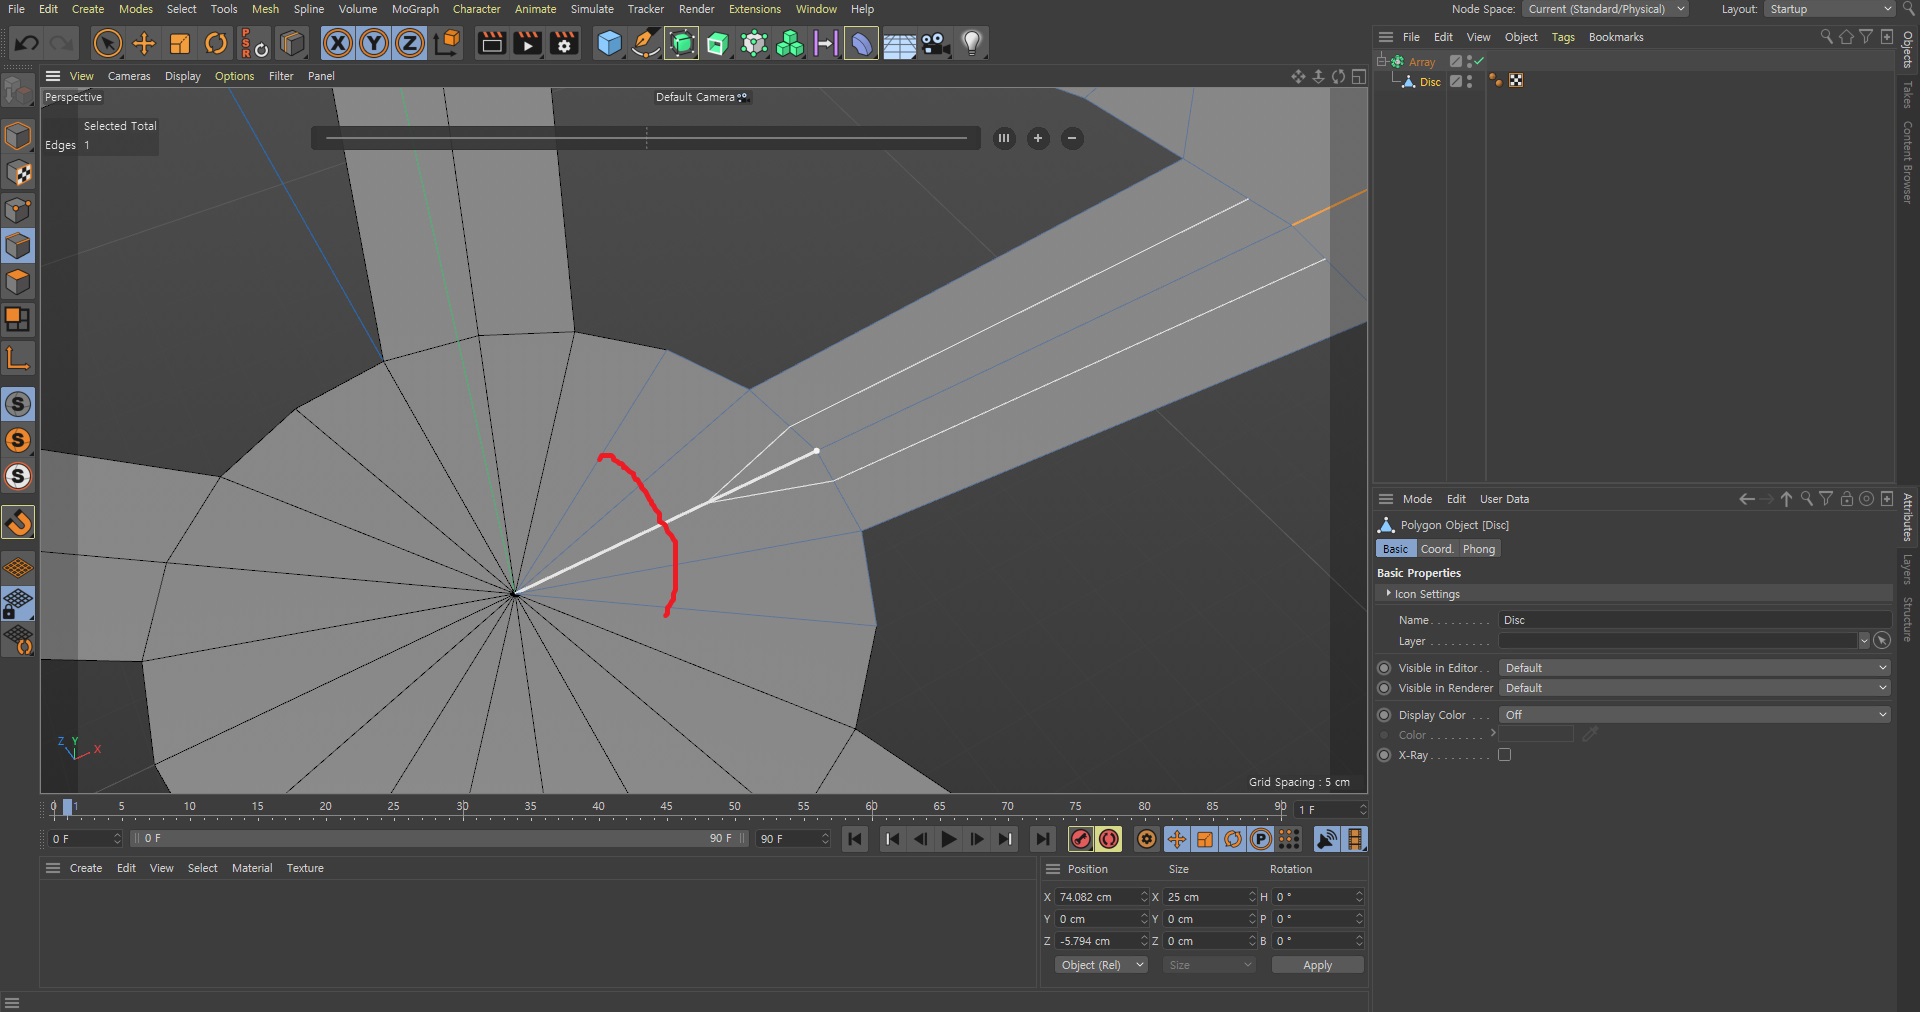Open Visible in Renderer dropdown

(1695, 688)
